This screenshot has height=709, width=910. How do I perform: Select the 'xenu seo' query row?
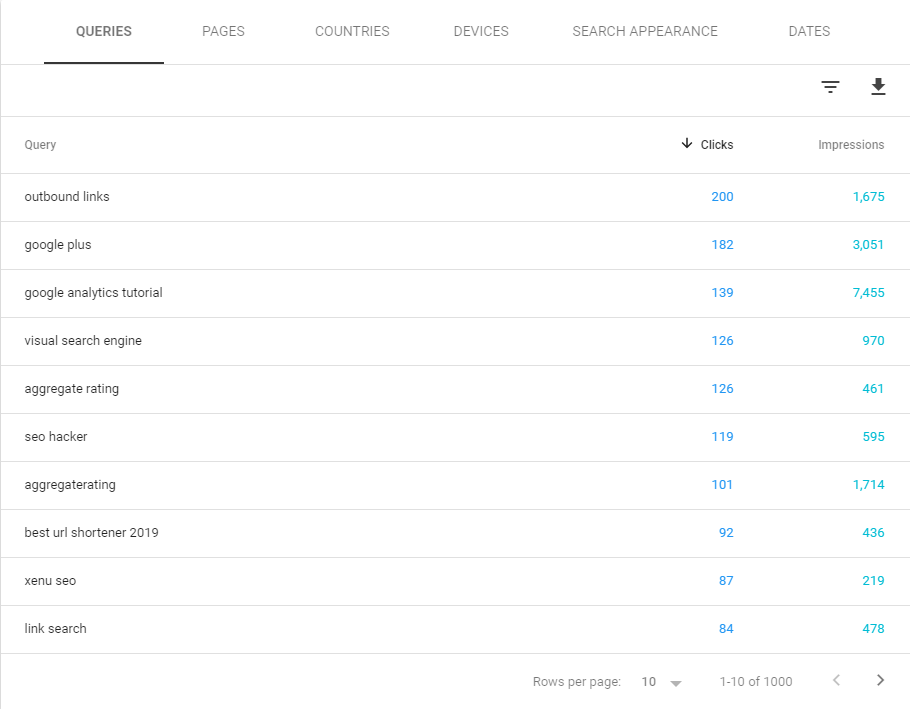point(50,581)
